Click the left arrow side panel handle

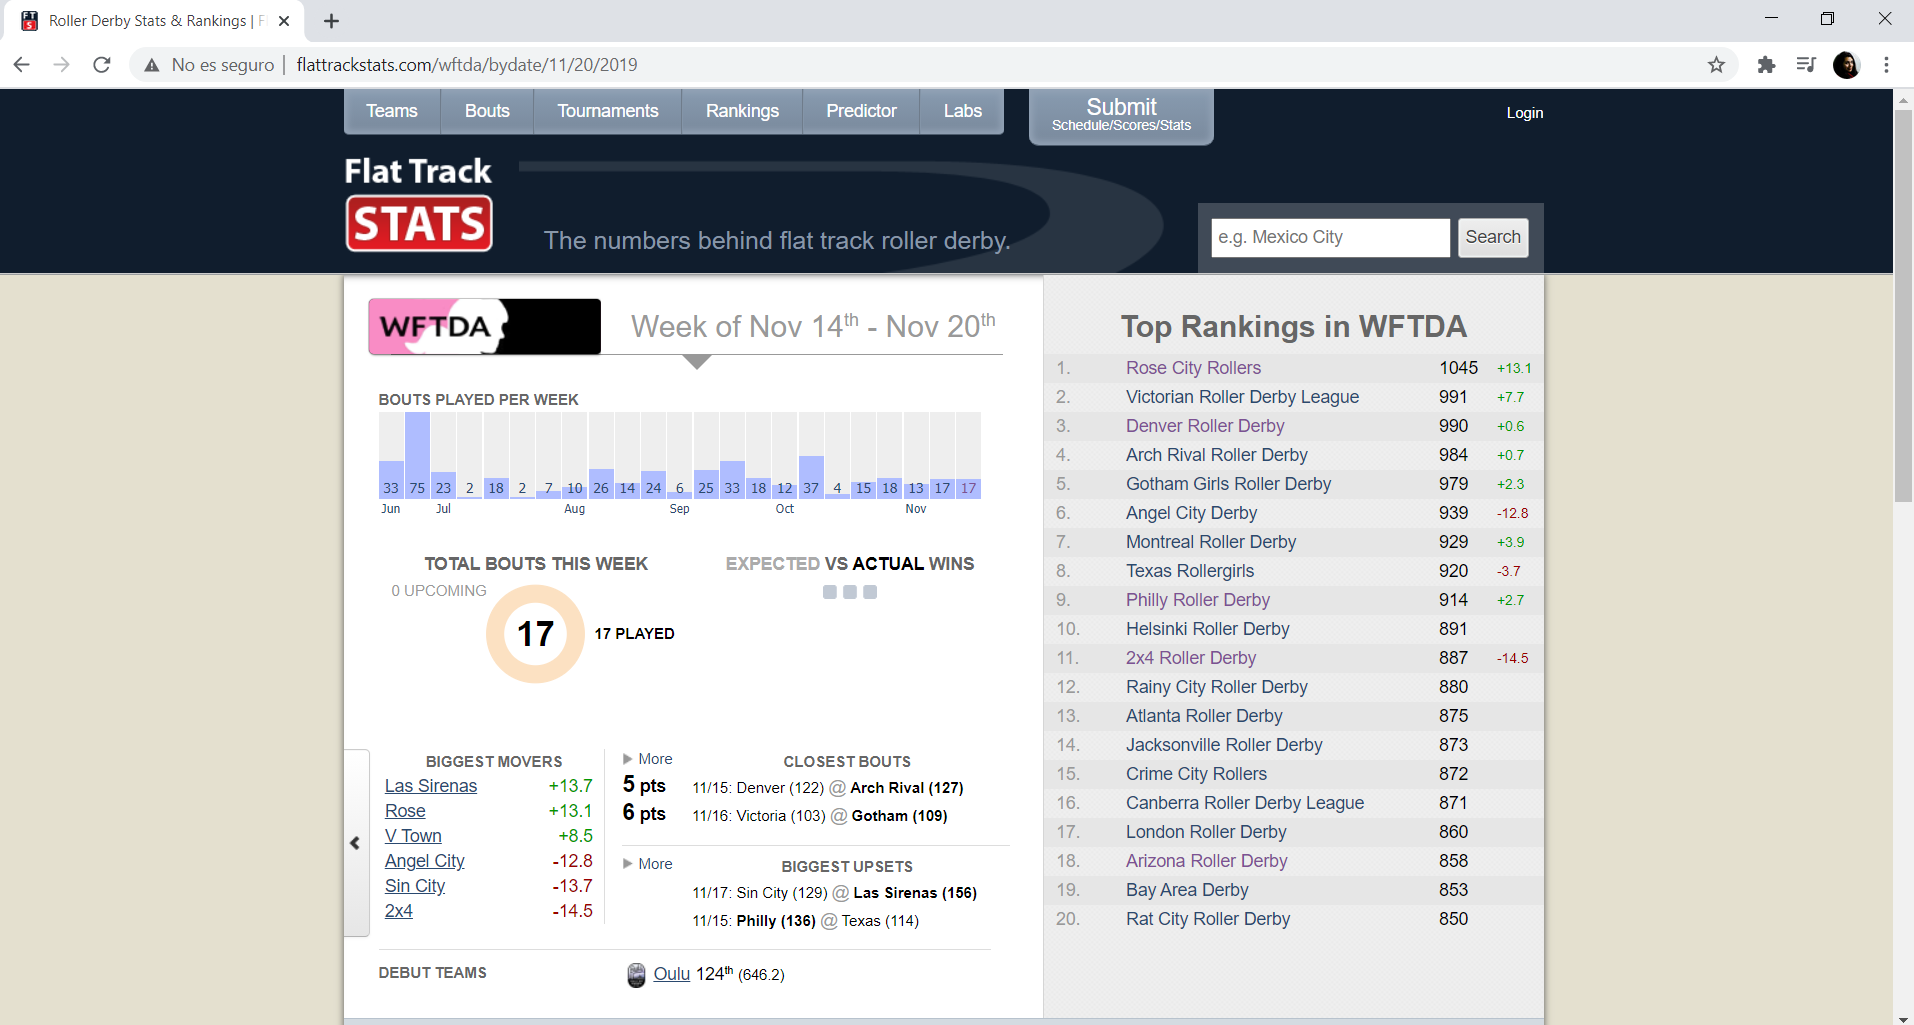(x=355, y=843)
